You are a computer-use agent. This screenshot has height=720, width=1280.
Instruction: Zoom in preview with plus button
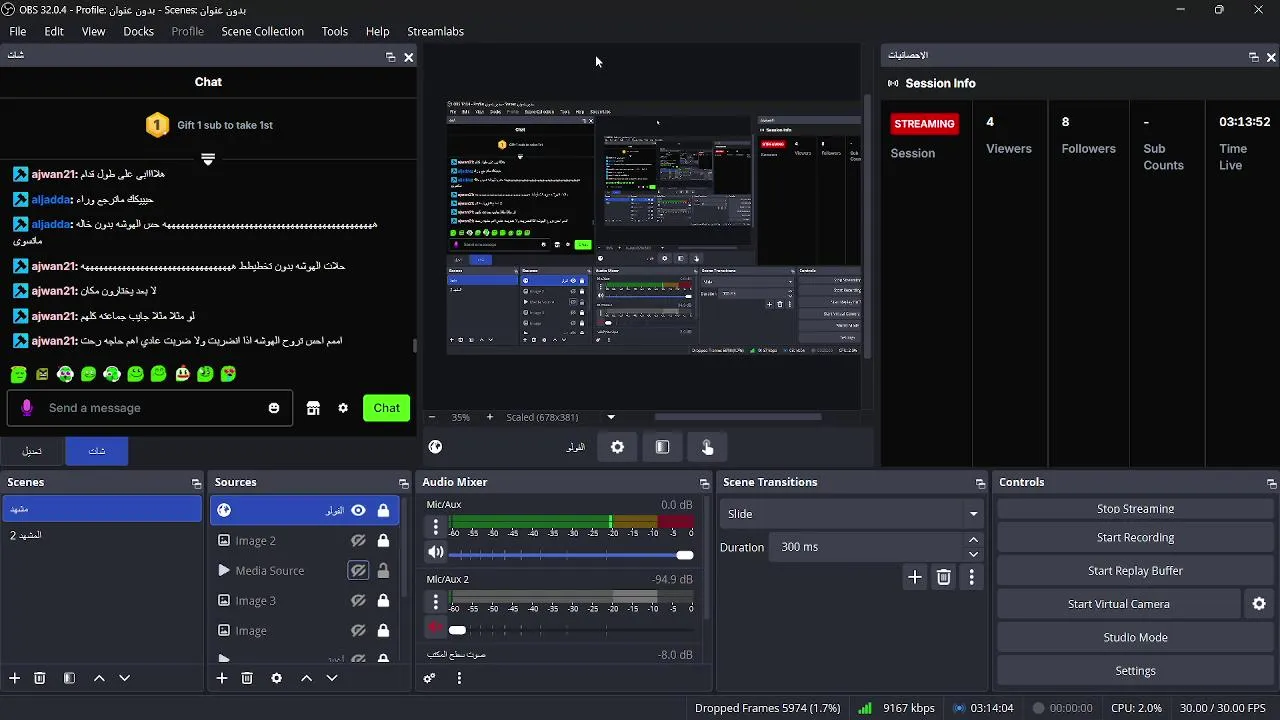489,417
